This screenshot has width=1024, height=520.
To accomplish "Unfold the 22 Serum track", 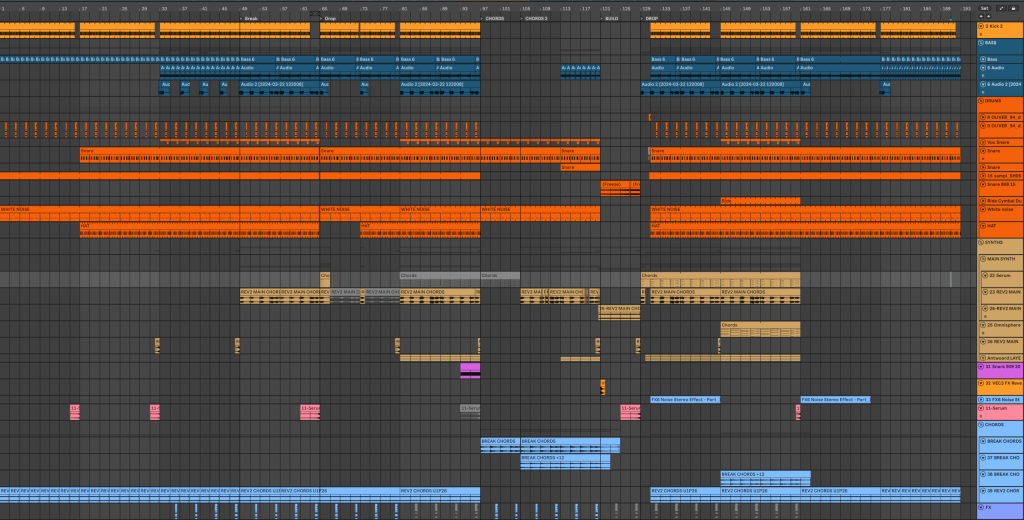I will 986,275.
